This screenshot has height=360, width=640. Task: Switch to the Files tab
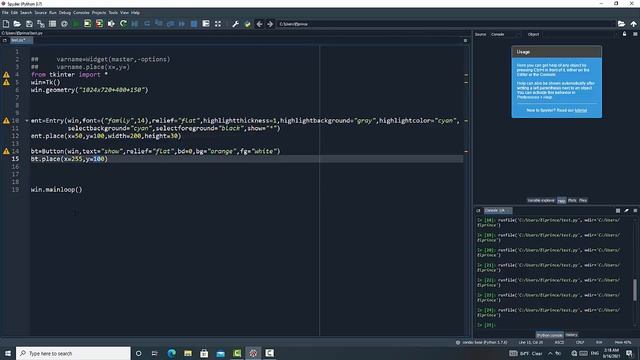tap(583, 200)
